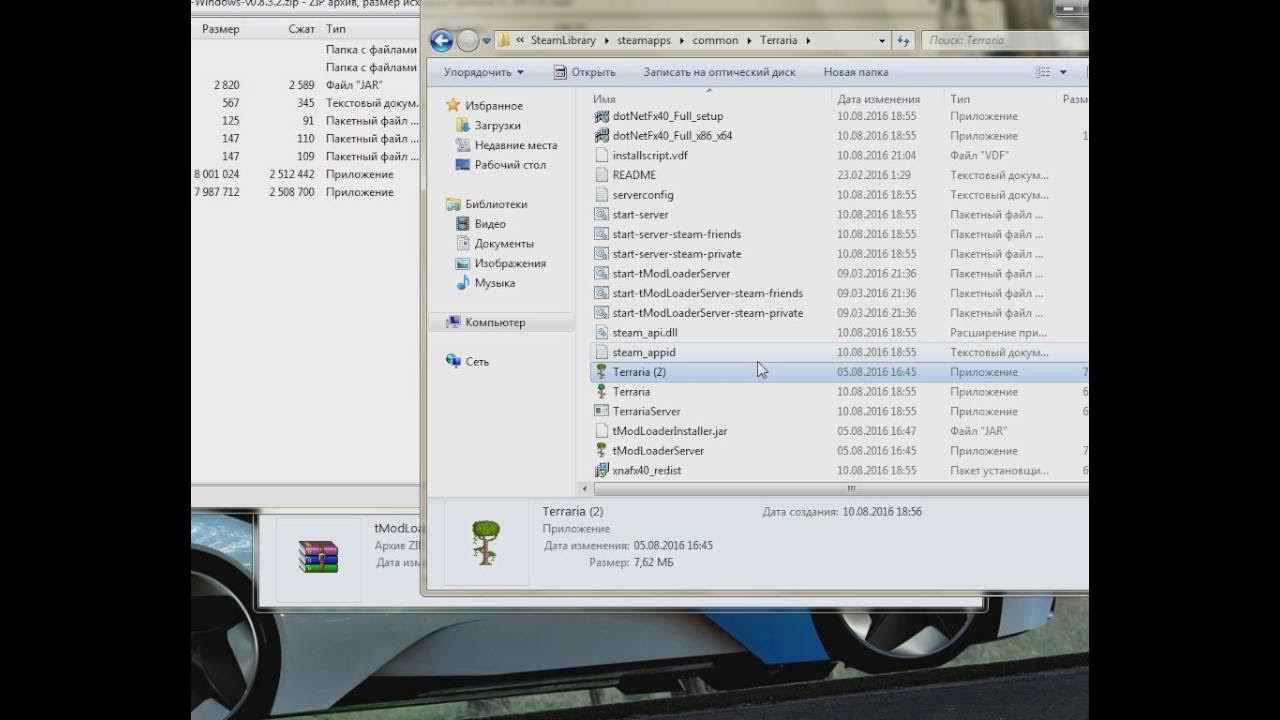Select the 8 001 024 size application row
Image resolution: width=1280 pixels, height=720 pixels.
pos(305,174)
